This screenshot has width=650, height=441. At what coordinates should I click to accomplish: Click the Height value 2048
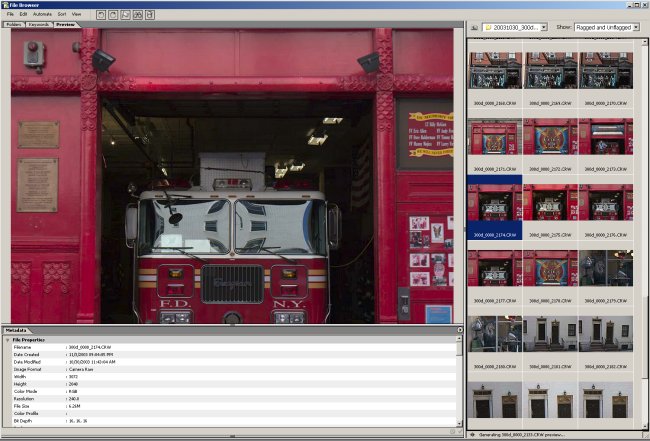coord(73,384)
